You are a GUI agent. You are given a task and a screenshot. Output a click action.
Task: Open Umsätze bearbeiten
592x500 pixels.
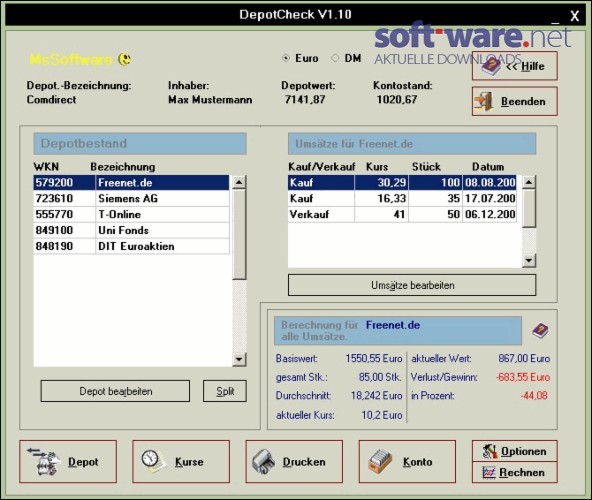[x=412, y=285]
